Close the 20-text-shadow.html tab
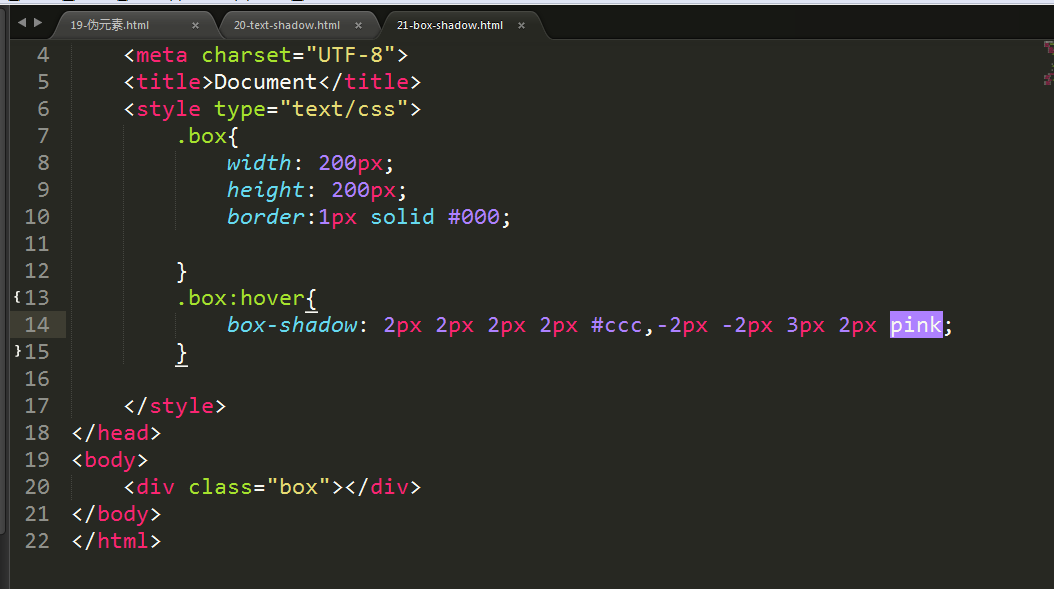 pos(358,26)
